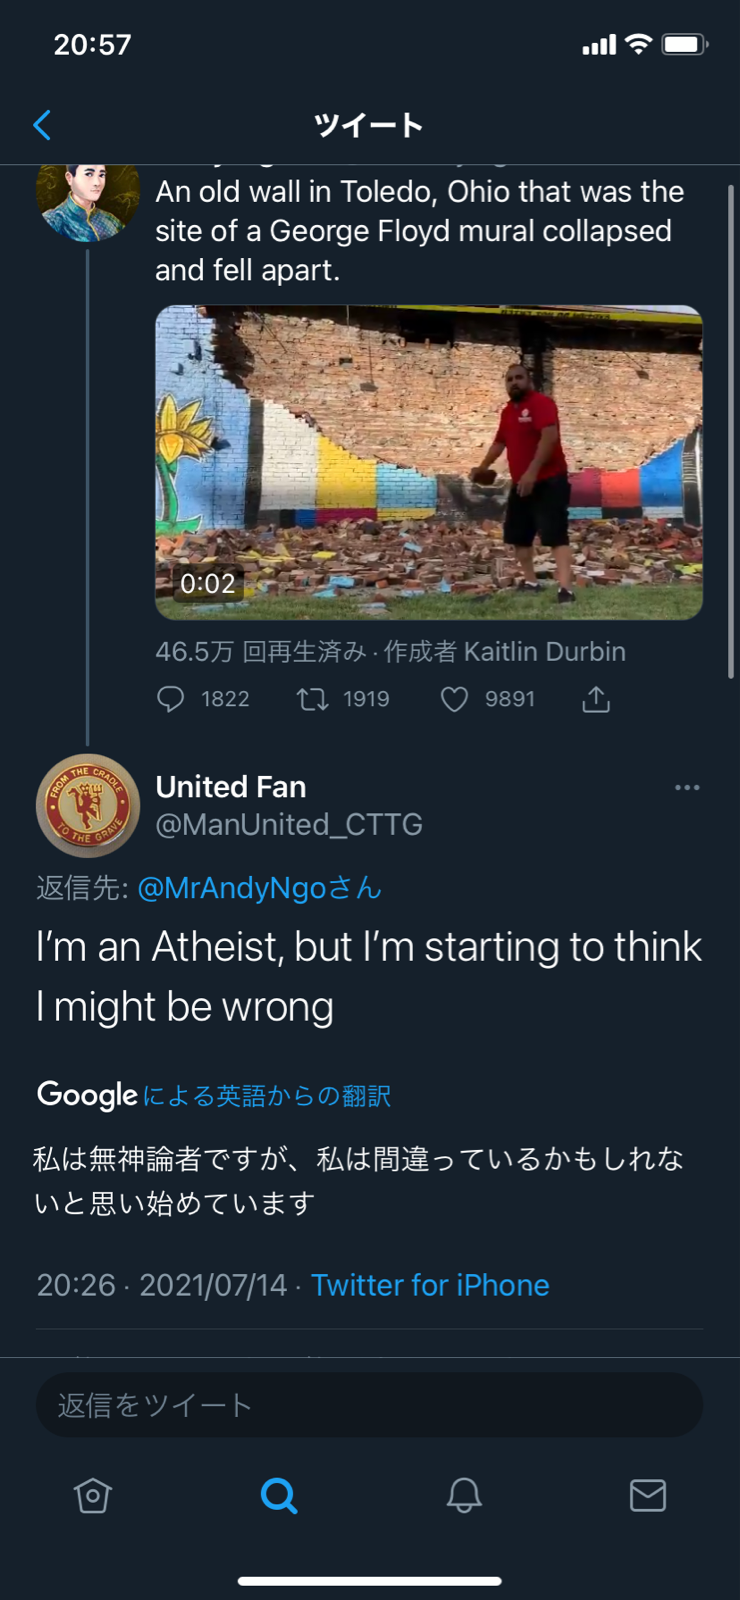Screen dimensions: 740x1600
Task: Tap the Google translation attribution link
Action: pyautogui.click(x=214, y=1096)
